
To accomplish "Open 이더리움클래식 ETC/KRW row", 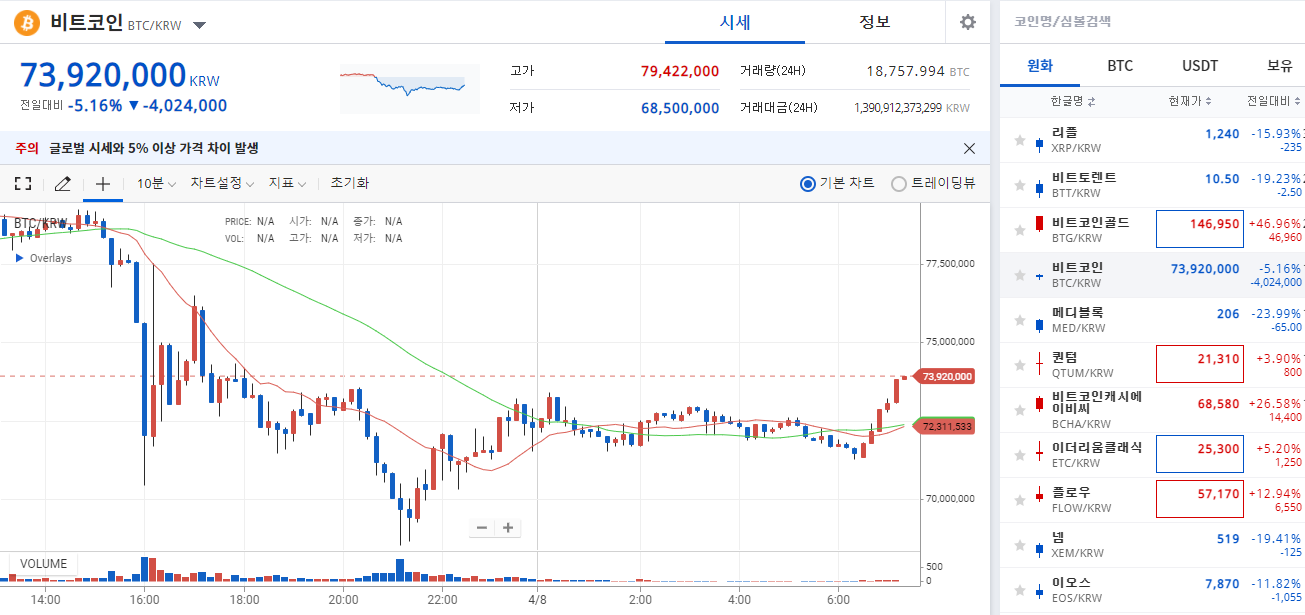I will click(1152, 455).
